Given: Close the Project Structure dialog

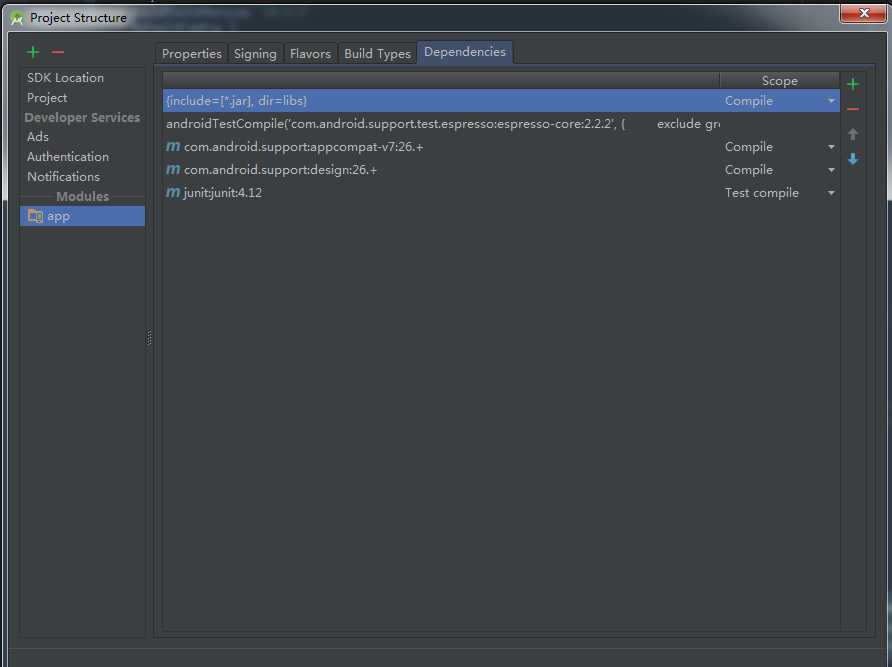Looking at the screenshot, I should pyautogui.click(x=863, y=13).
